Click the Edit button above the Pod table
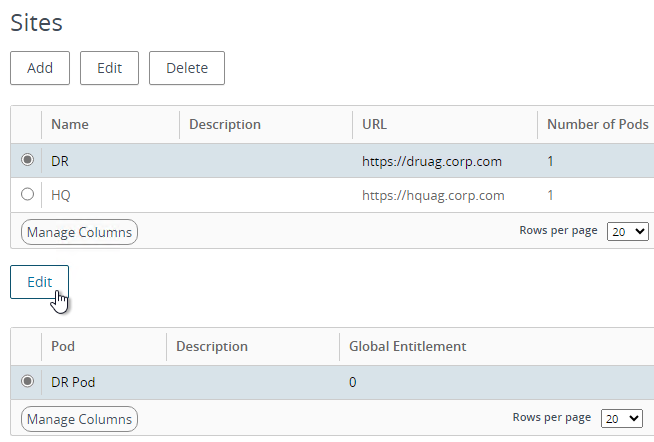The width and height of the screenshot is (654, 442). pos(40,282)
